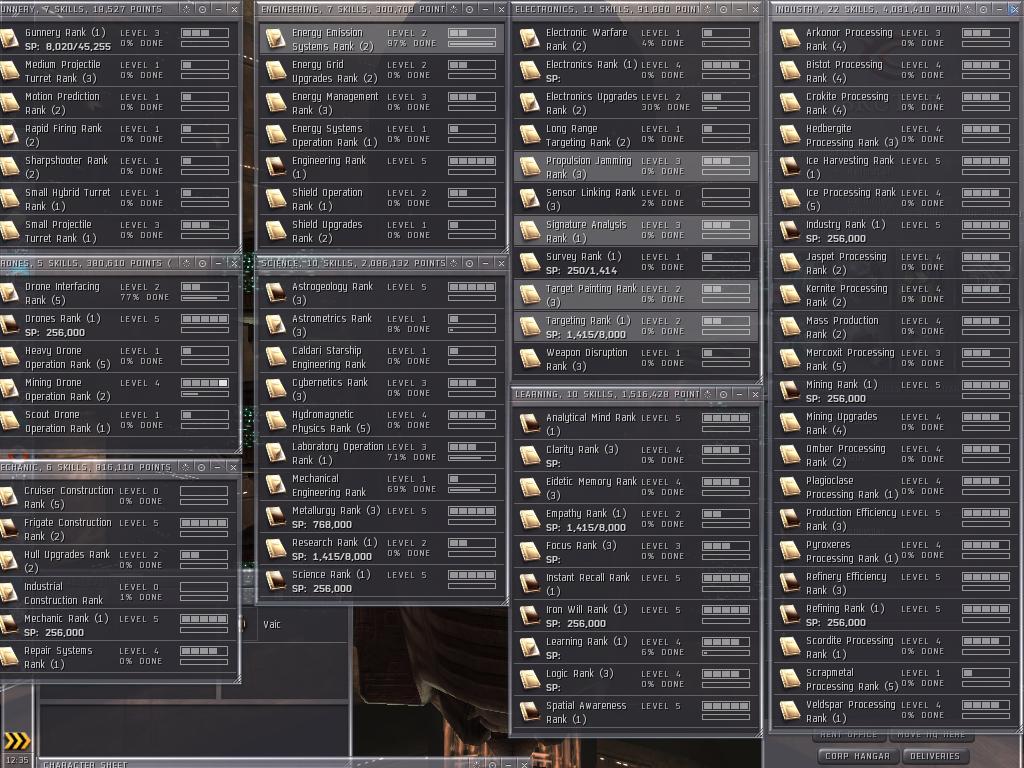Image resolution: width=1024 pixels, height=768 pixels.
Task: Select the Repair Systems Rank skill
Action: pos(119,657)
